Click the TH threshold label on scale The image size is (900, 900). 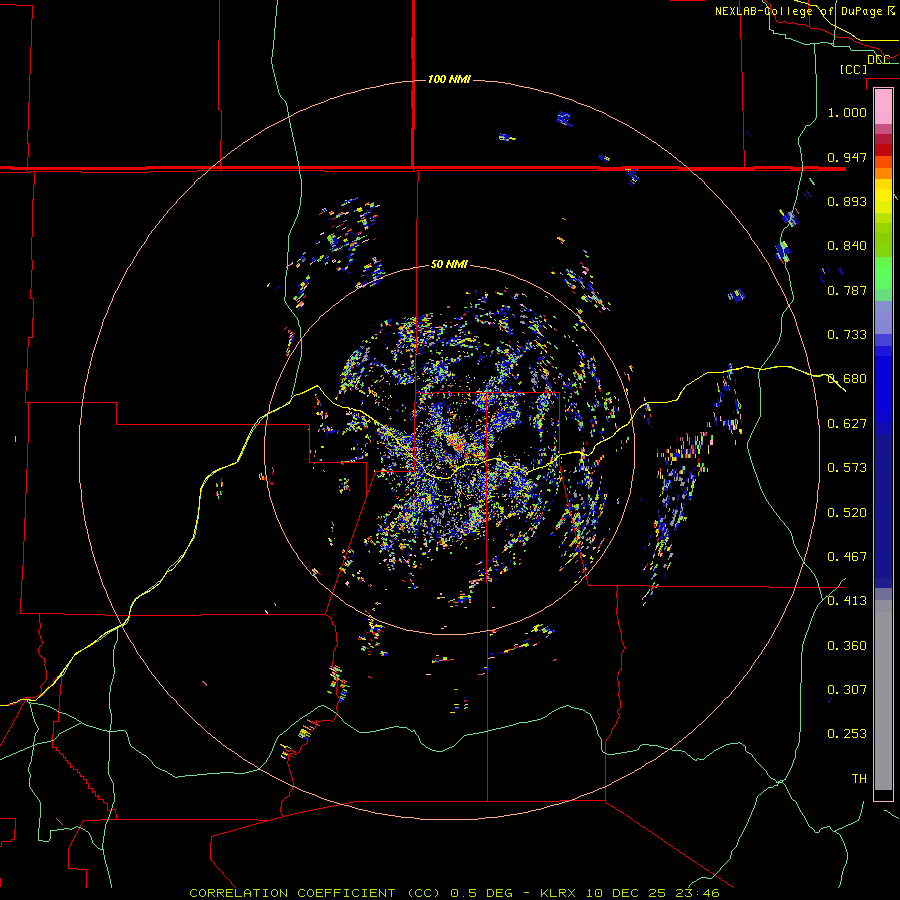pyautogui.click(x=859, y=779)
